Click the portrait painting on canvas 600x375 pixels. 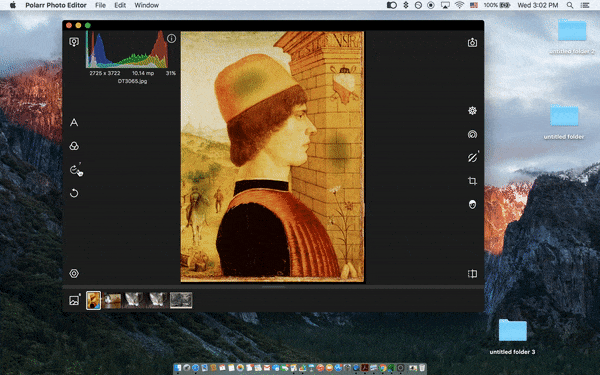pos(272,157)
